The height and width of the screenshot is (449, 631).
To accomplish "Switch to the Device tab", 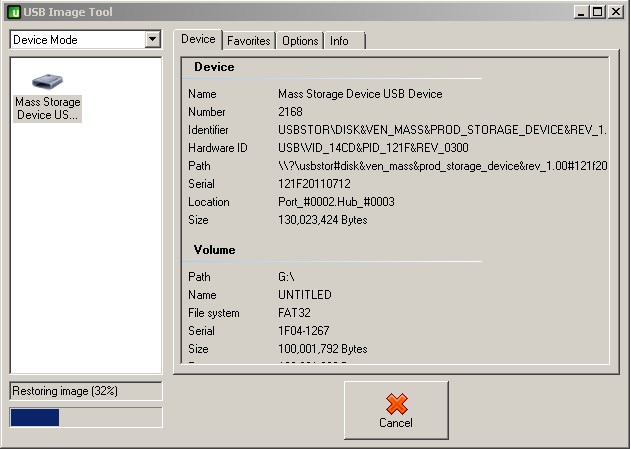I will click(x=198, y=39).
